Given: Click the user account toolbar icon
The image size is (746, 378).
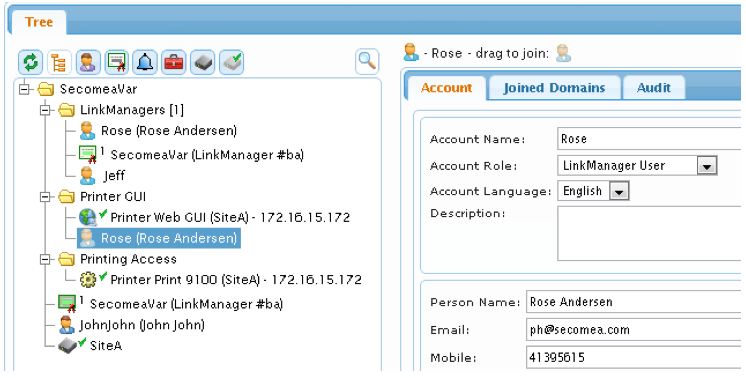Looking at the screenshot, I should click(x=88, y=62).
